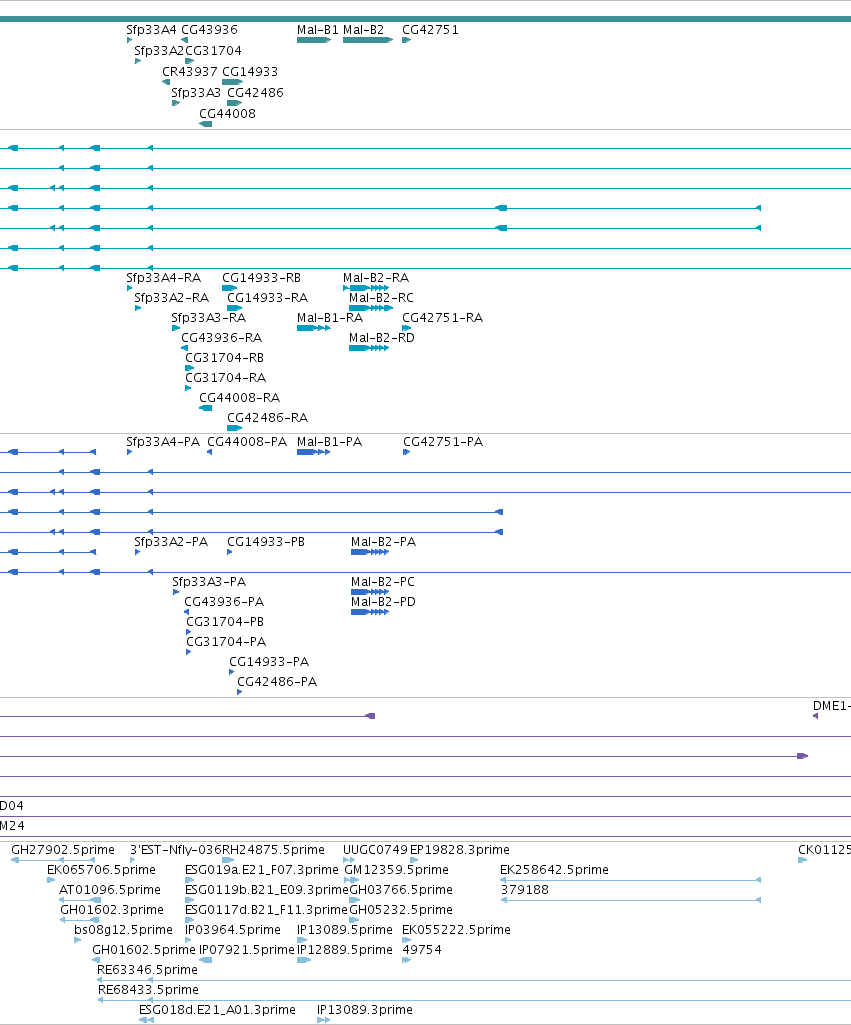Select transcript CG31704-RA label
Image resolution: width=851 pixels, height=1025 pixels.
point(225,378)
